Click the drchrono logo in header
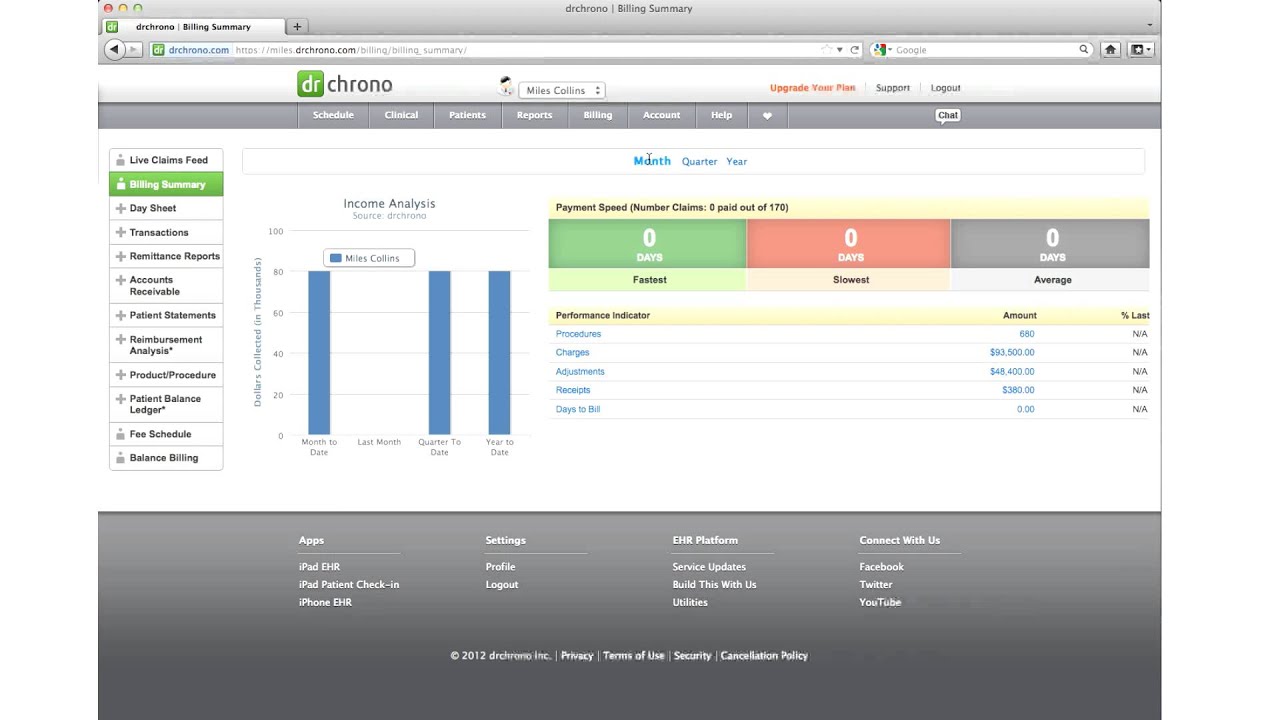The width and height of the screenshot is (1280, 720). 345,84
